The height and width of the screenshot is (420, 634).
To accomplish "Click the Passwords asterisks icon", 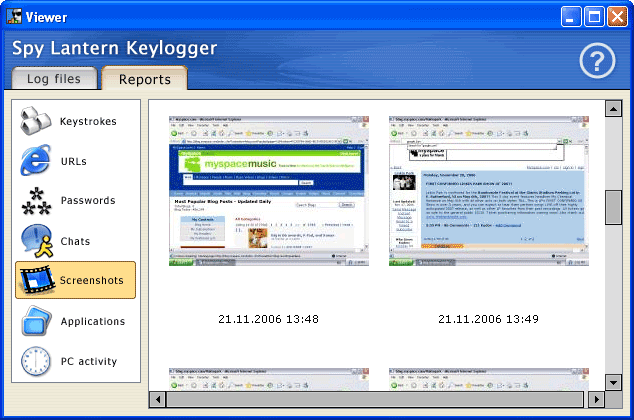I will coord(36,201).
